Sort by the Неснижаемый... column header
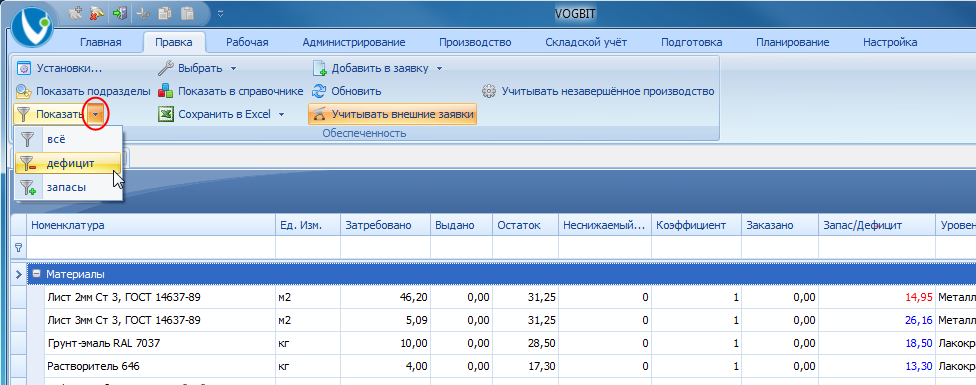The height and width of the screenshot is (385, 976). (x=605, y=225)
